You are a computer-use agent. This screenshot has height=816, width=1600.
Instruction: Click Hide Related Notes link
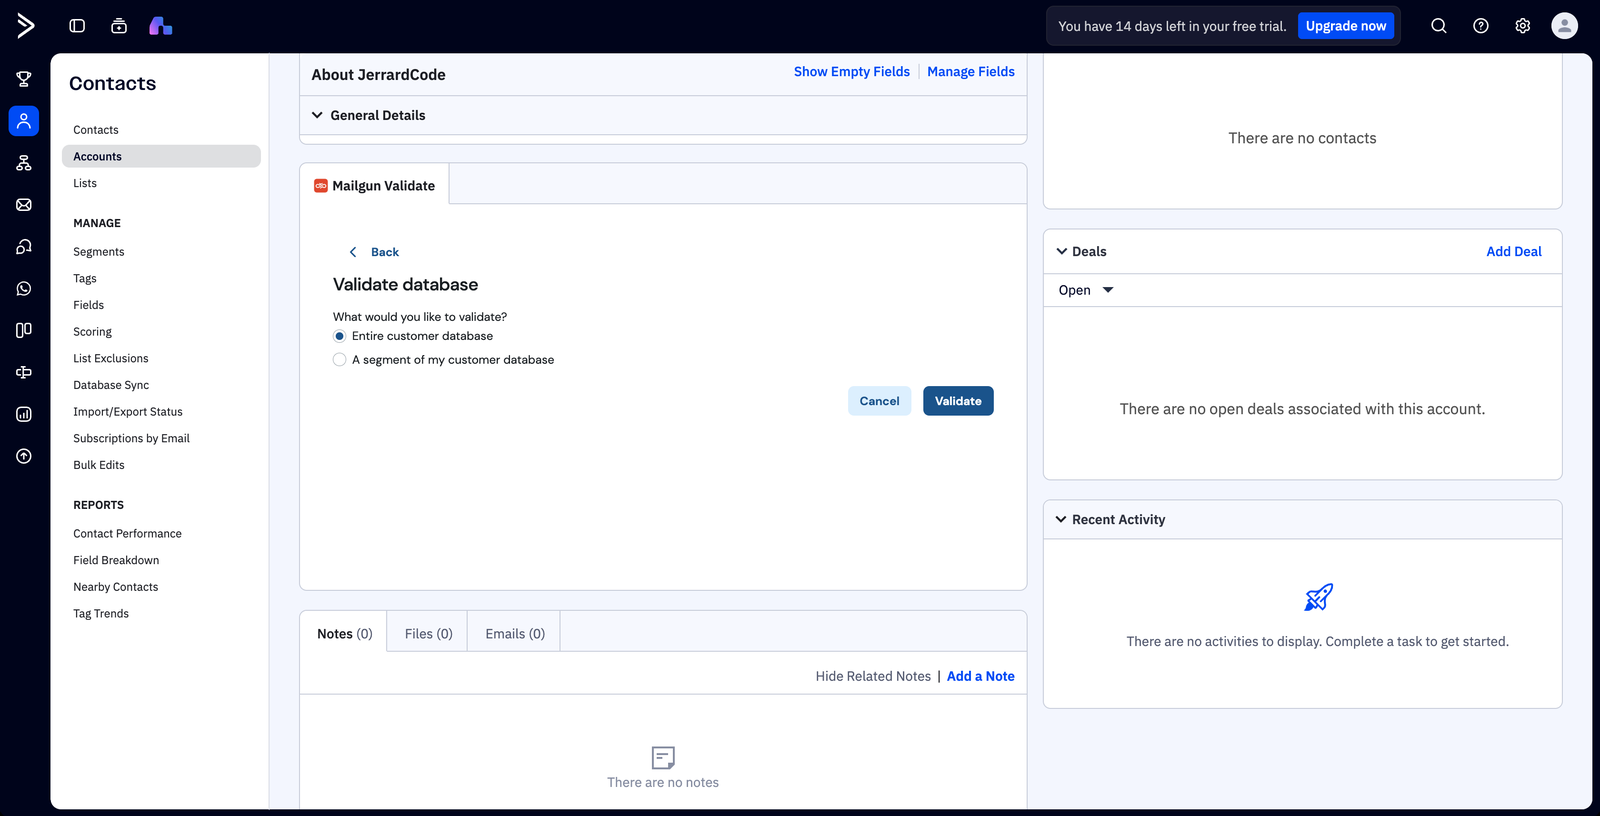873,676
